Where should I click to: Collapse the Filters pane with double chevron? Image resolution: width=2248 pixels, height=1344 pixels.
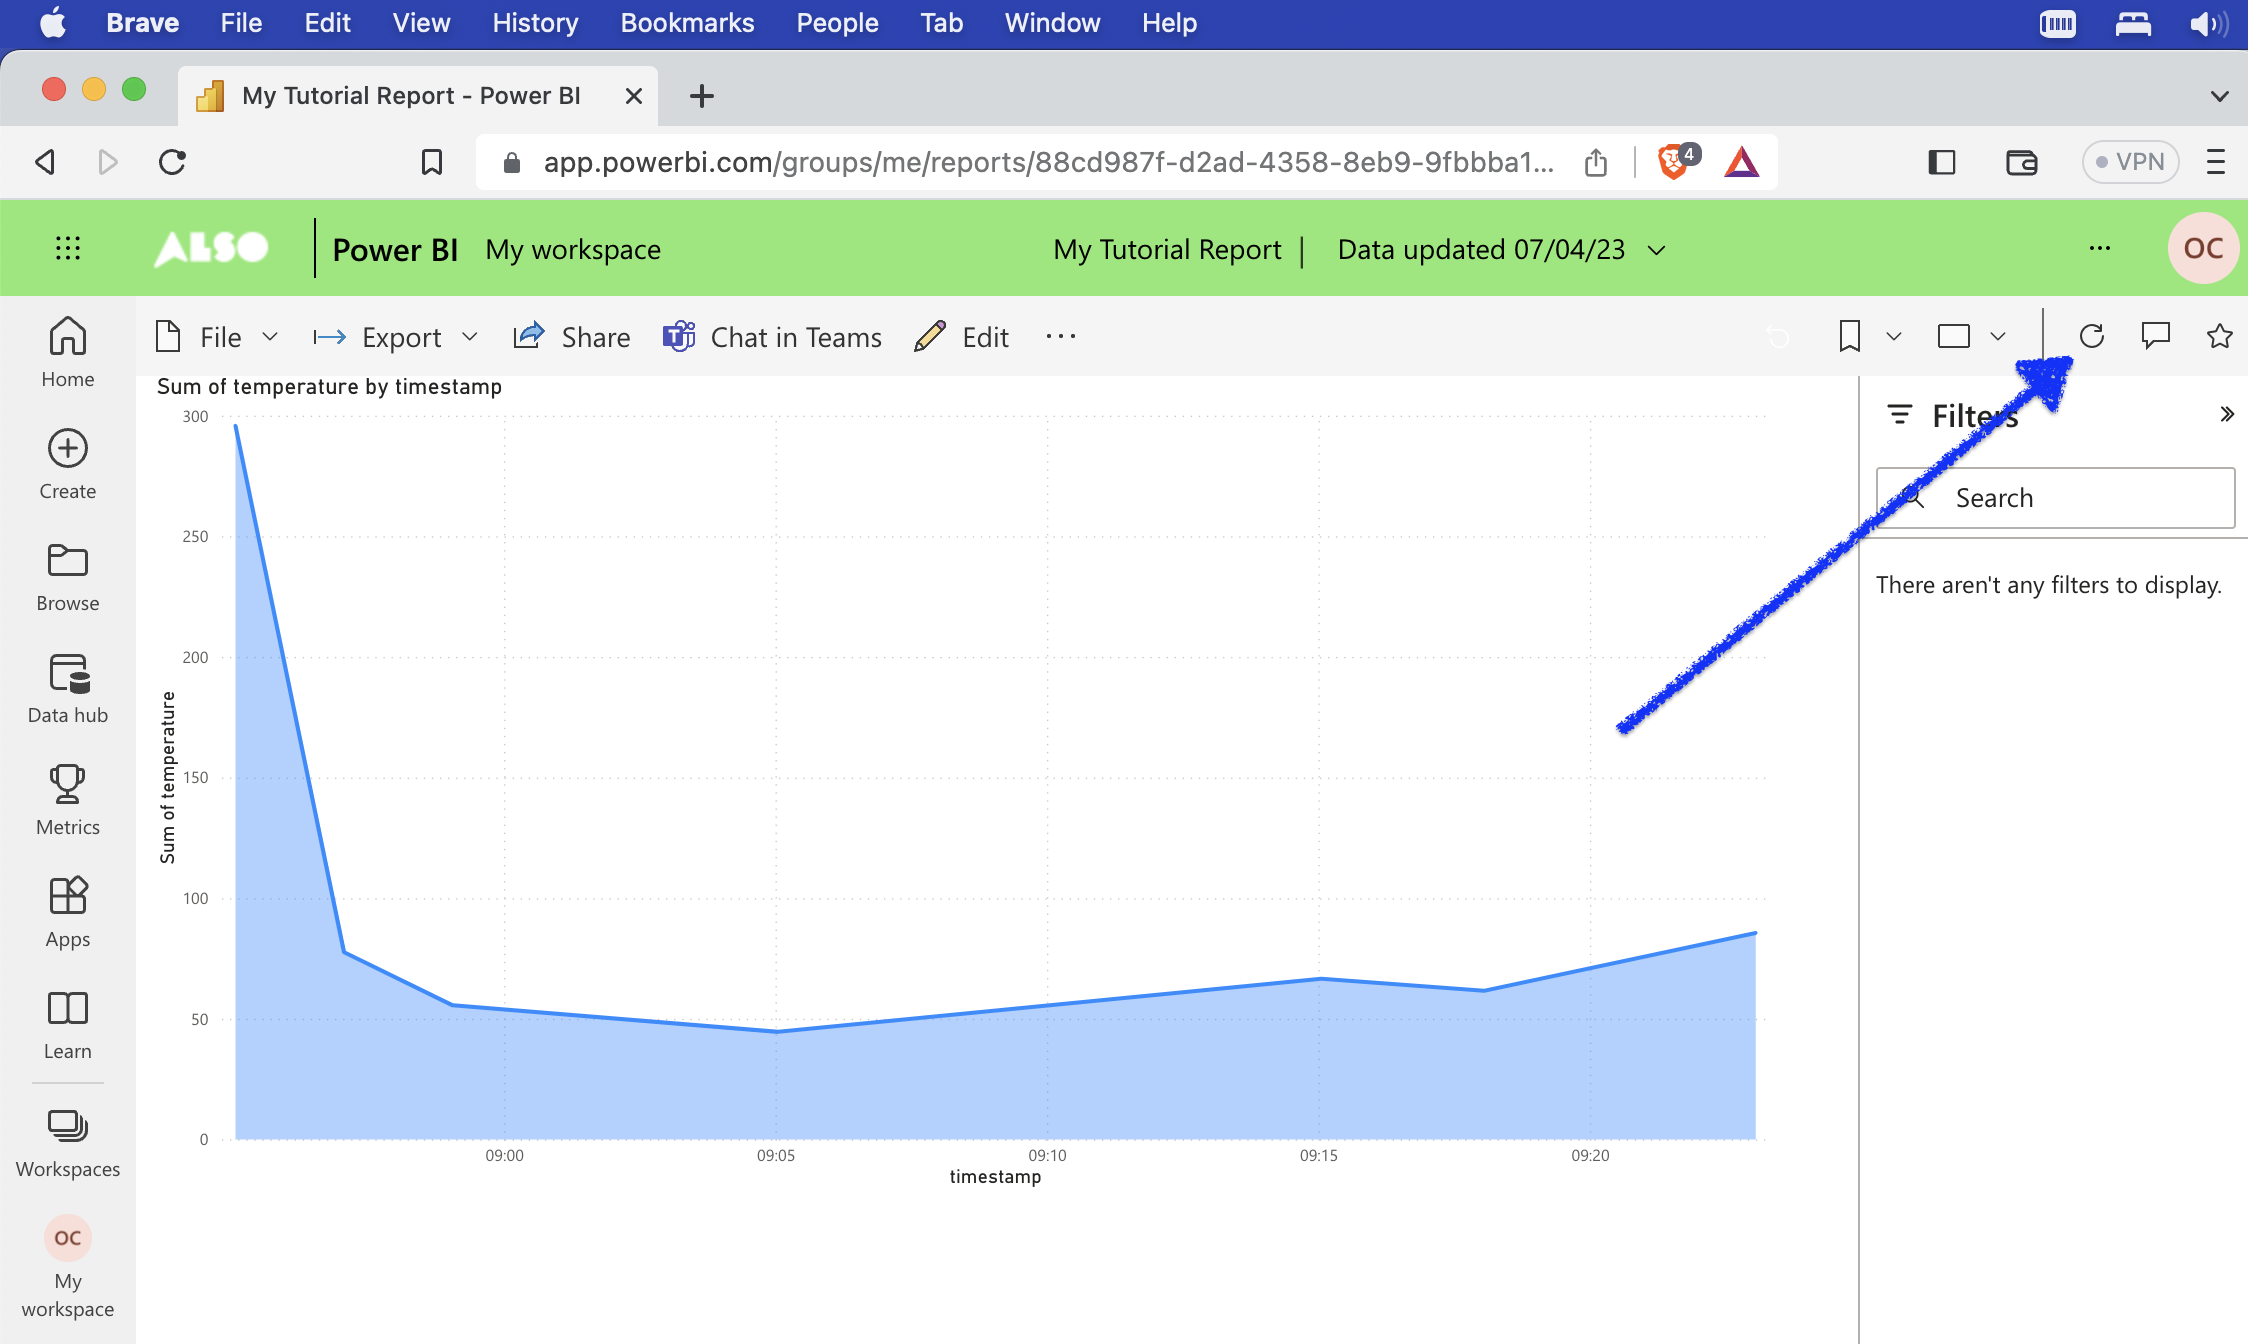(x=2226, y=415)
